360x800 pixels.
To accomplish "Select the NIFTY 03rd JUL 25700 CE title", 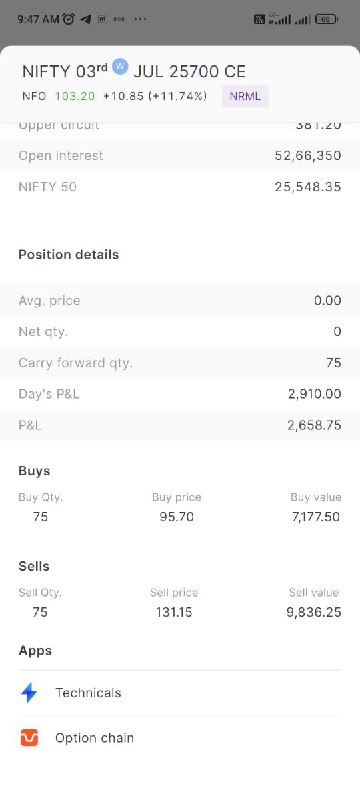I will pyautogui.click(x=134, y=71).
